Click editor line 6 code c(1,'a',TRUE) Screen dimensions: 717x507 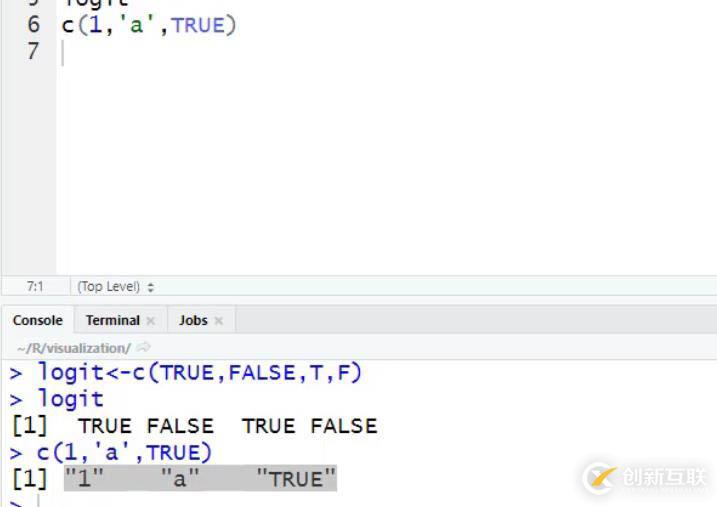149,25
